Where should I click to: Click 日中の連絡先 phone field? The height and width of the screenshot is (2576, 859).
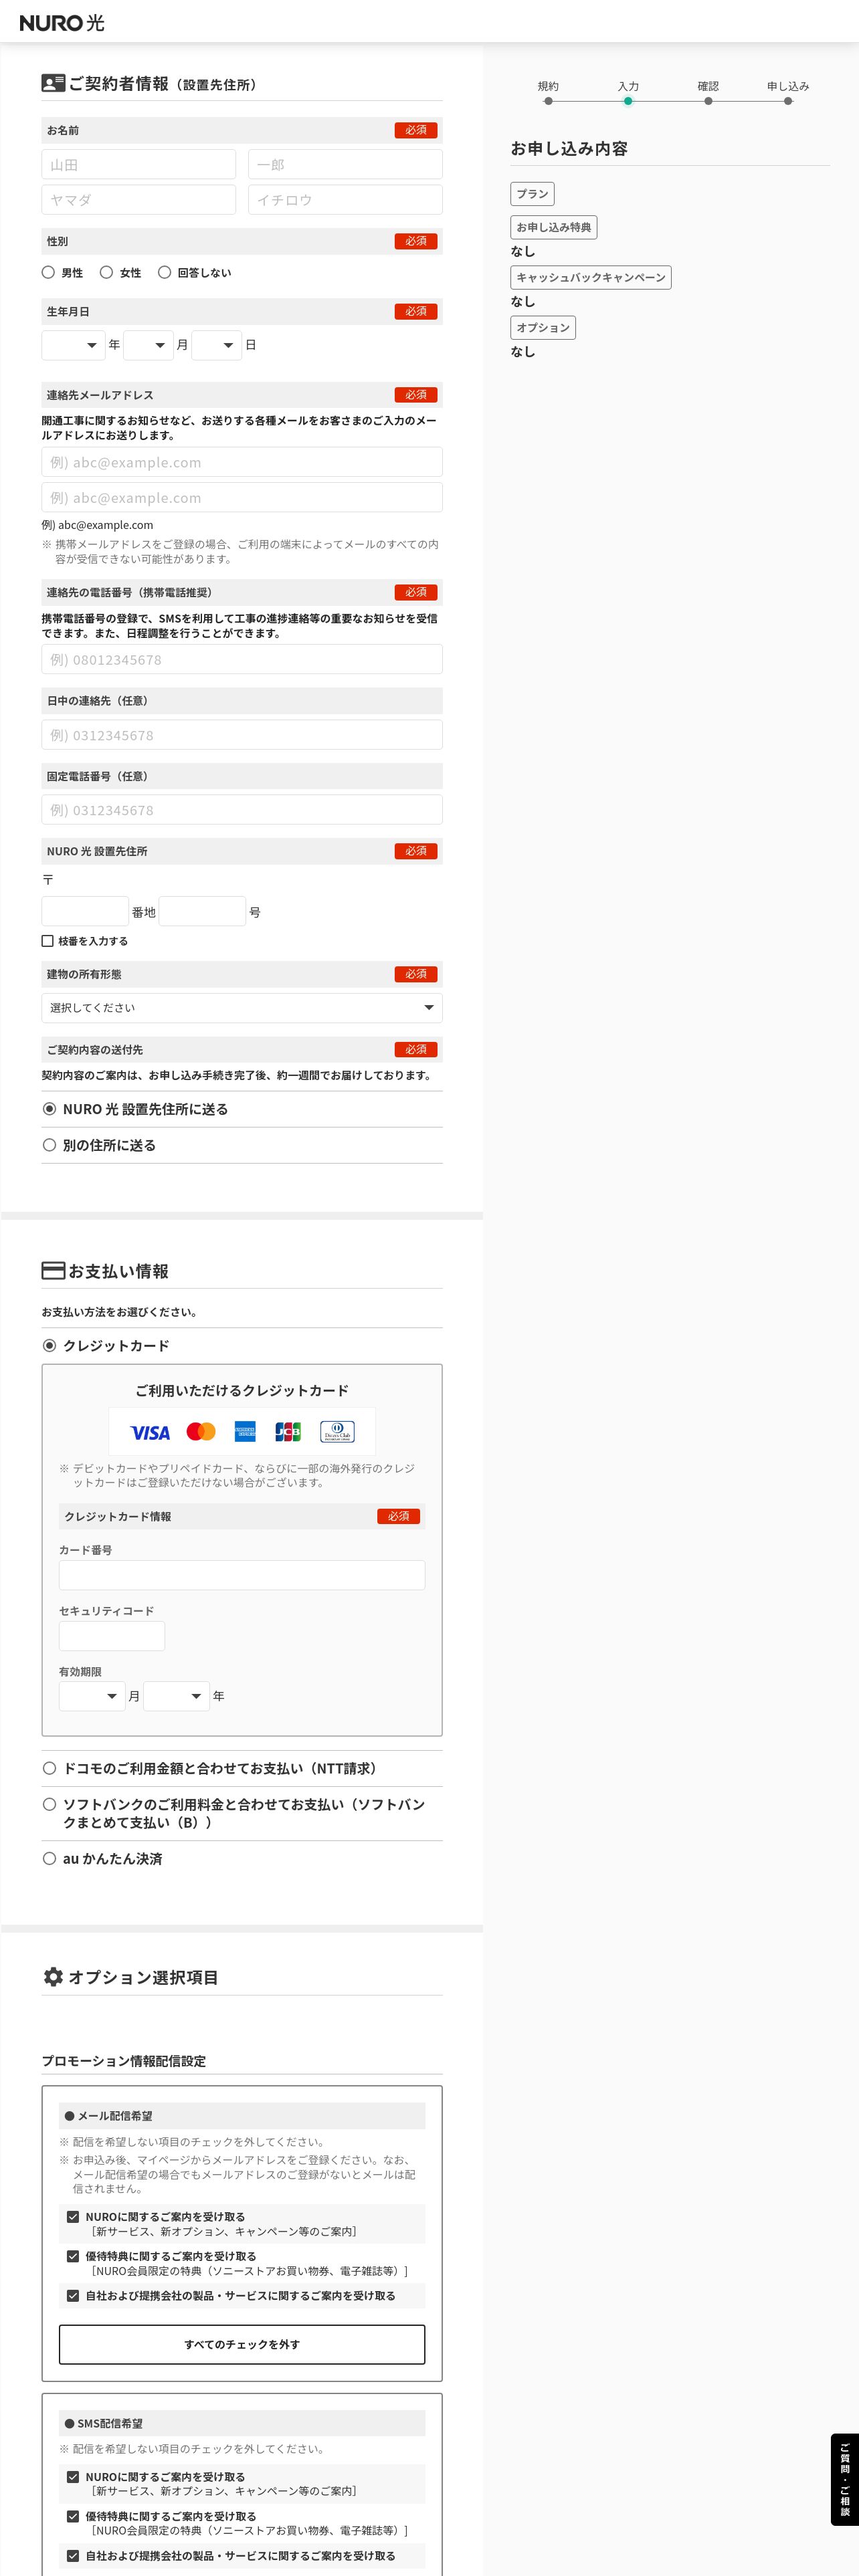(x=242, y=734)
